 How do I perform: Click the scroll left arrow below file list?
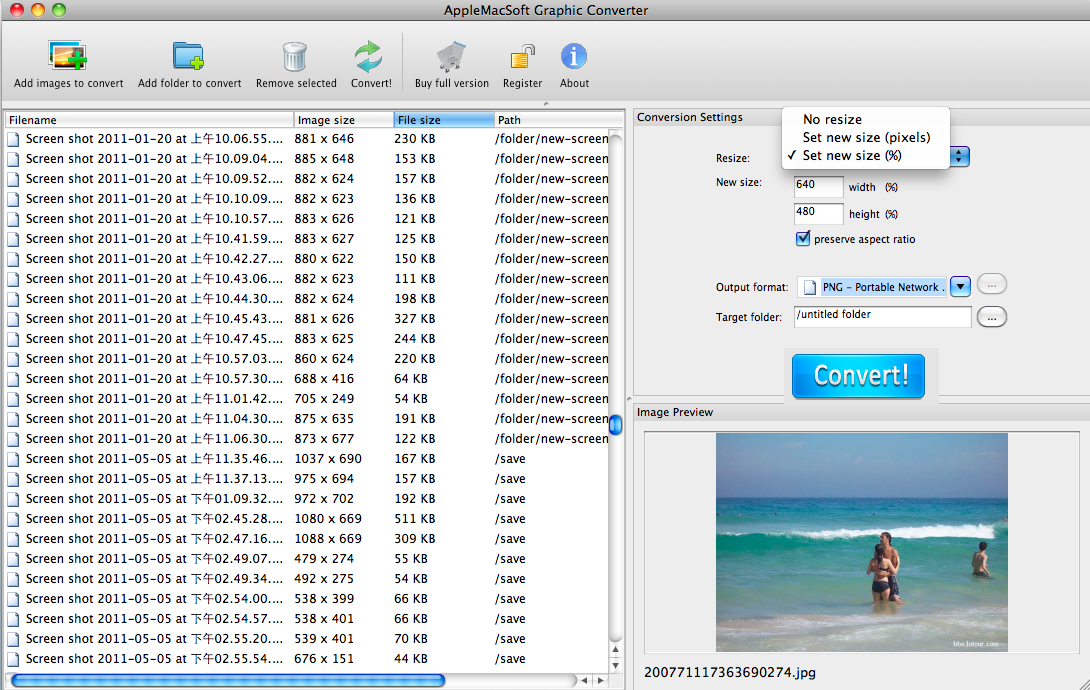[585, 680]
